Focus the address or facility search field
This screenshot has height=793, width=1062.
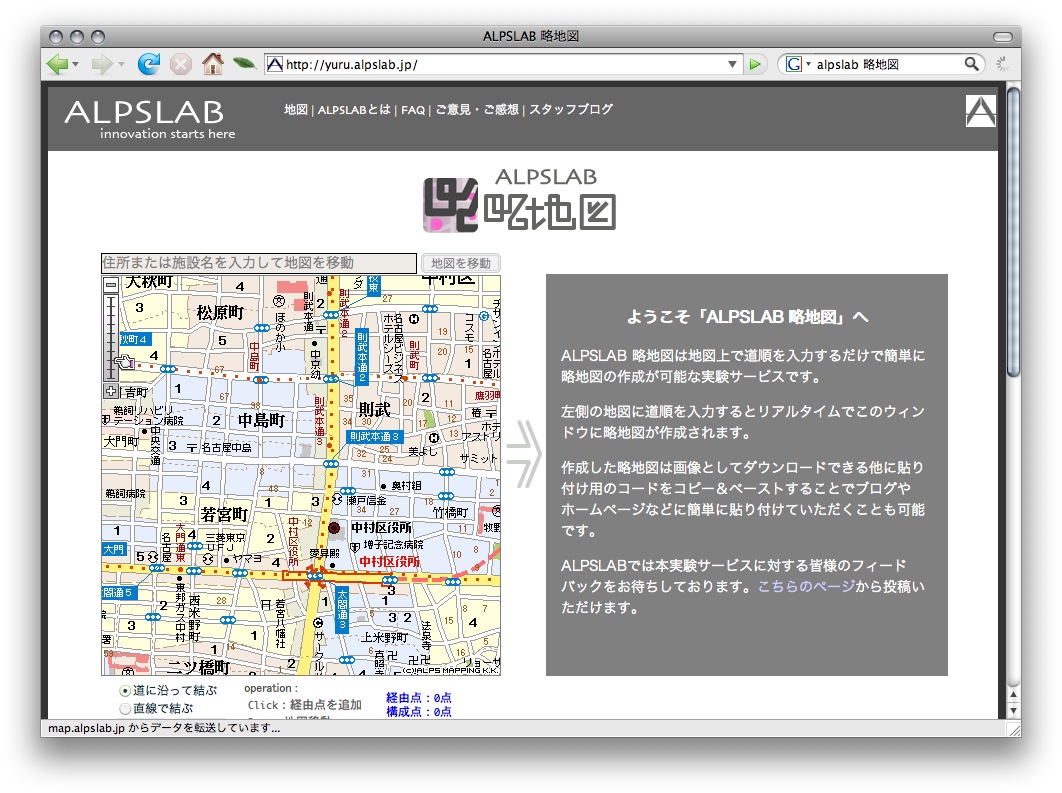(x=259, y=263)
